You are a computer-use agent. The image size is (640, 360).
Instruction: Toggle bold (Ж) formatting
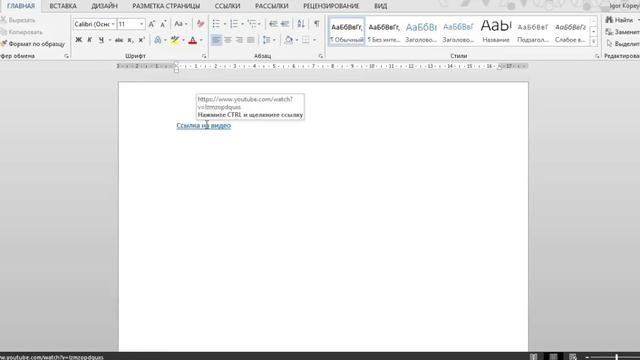coord(78,40)
